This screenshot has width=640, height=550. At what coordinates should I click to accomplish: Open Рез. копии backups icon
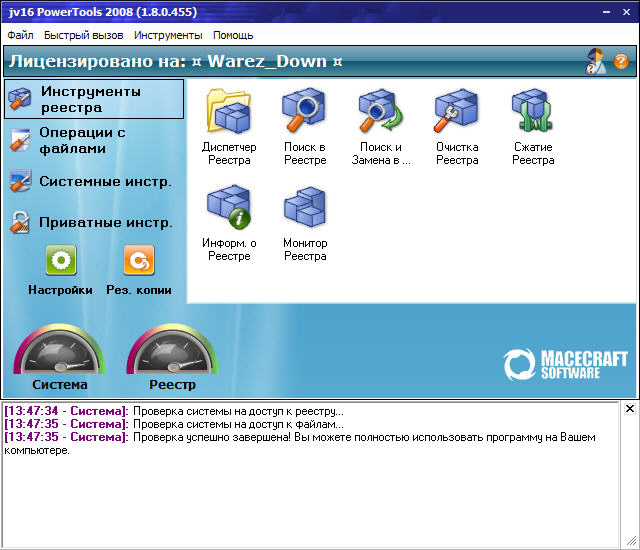tap(139, 261)
